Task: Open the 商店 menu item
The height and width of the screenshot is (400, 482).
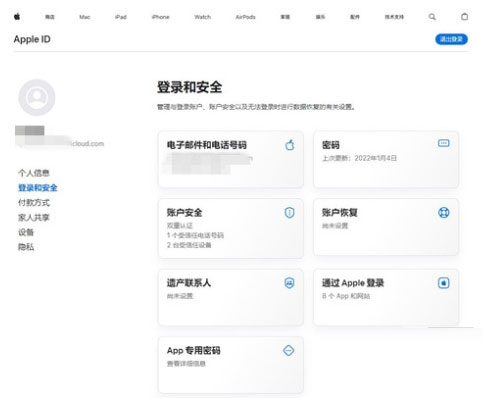Action: [x=50, y=17]
